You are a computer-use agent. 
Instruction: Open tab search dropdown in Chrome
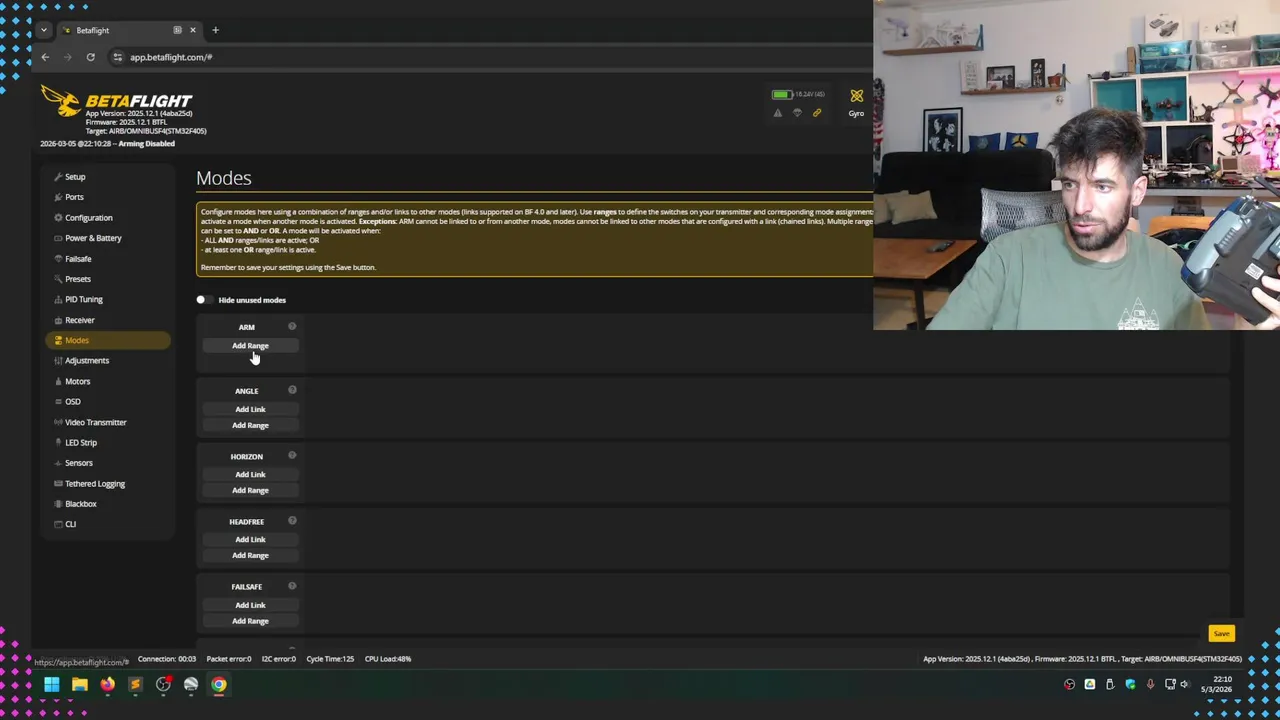tap(43, 30)
